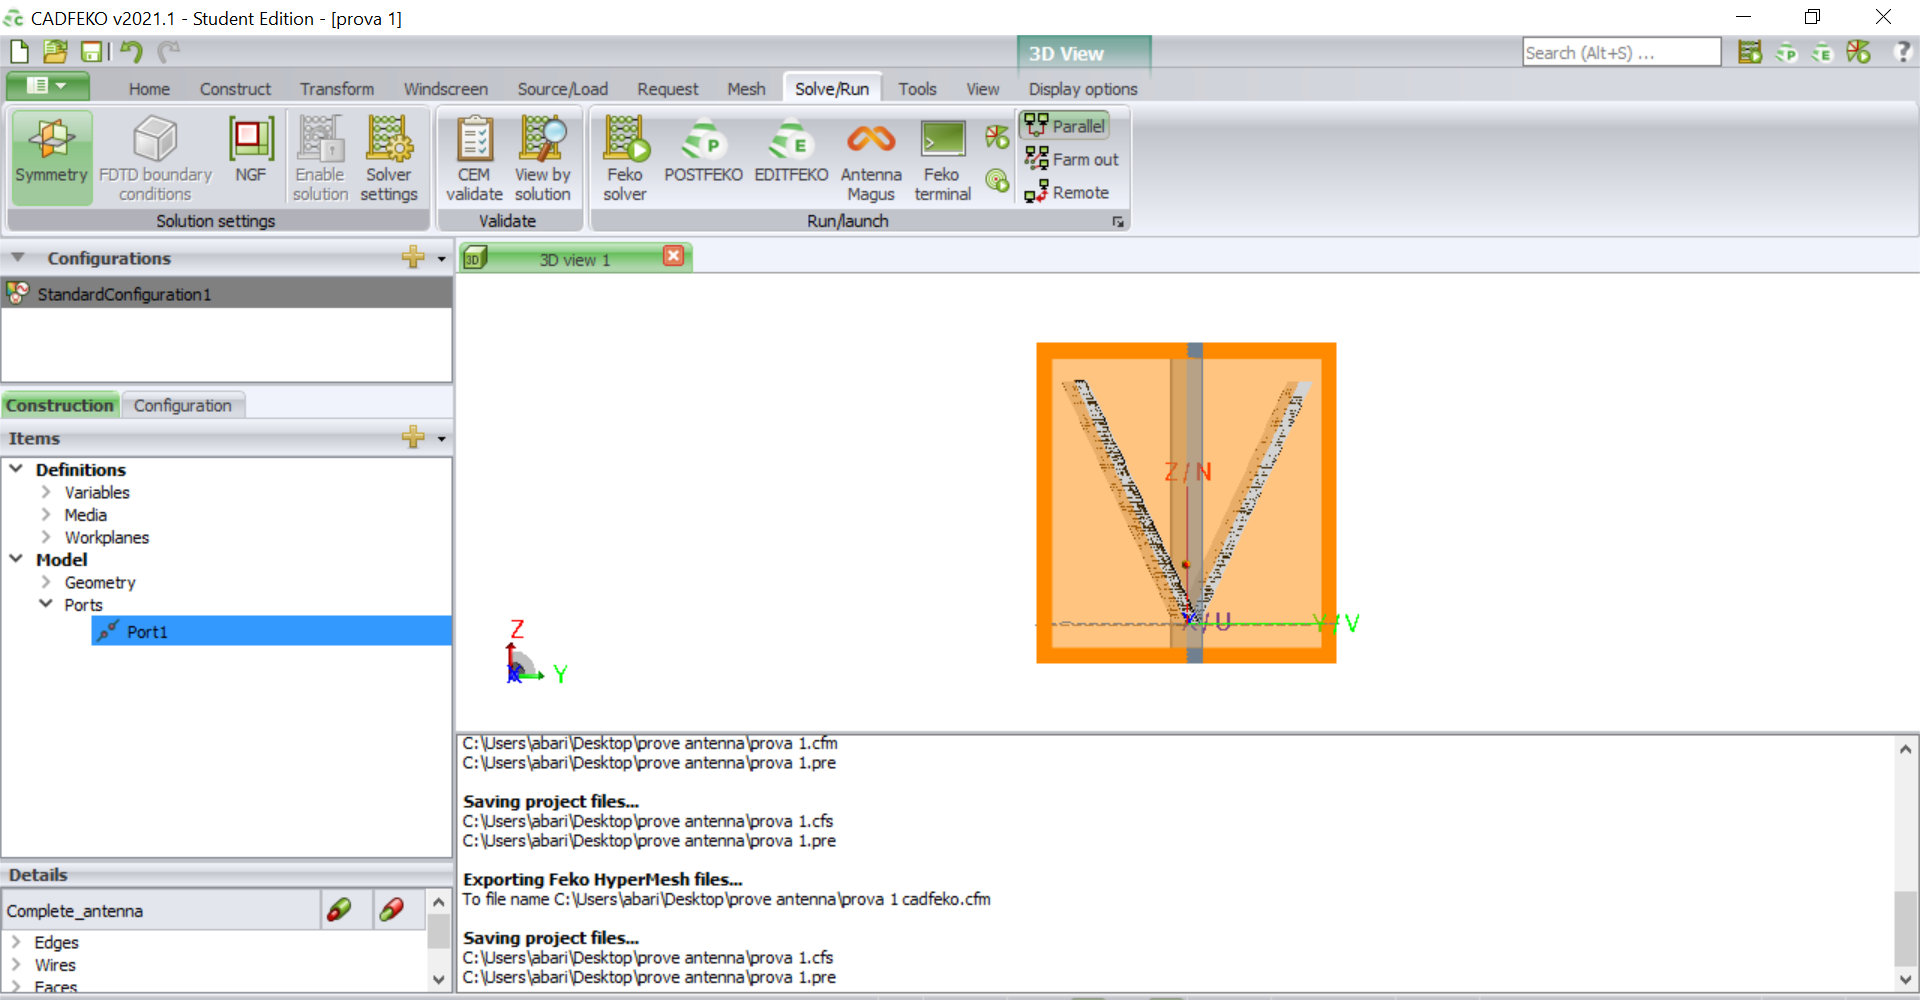The height and width of the screenshot is (1000, 1920).
Task: Click the green concentric-circle run icon beside Feko terminal
Action: click(997, 180)
